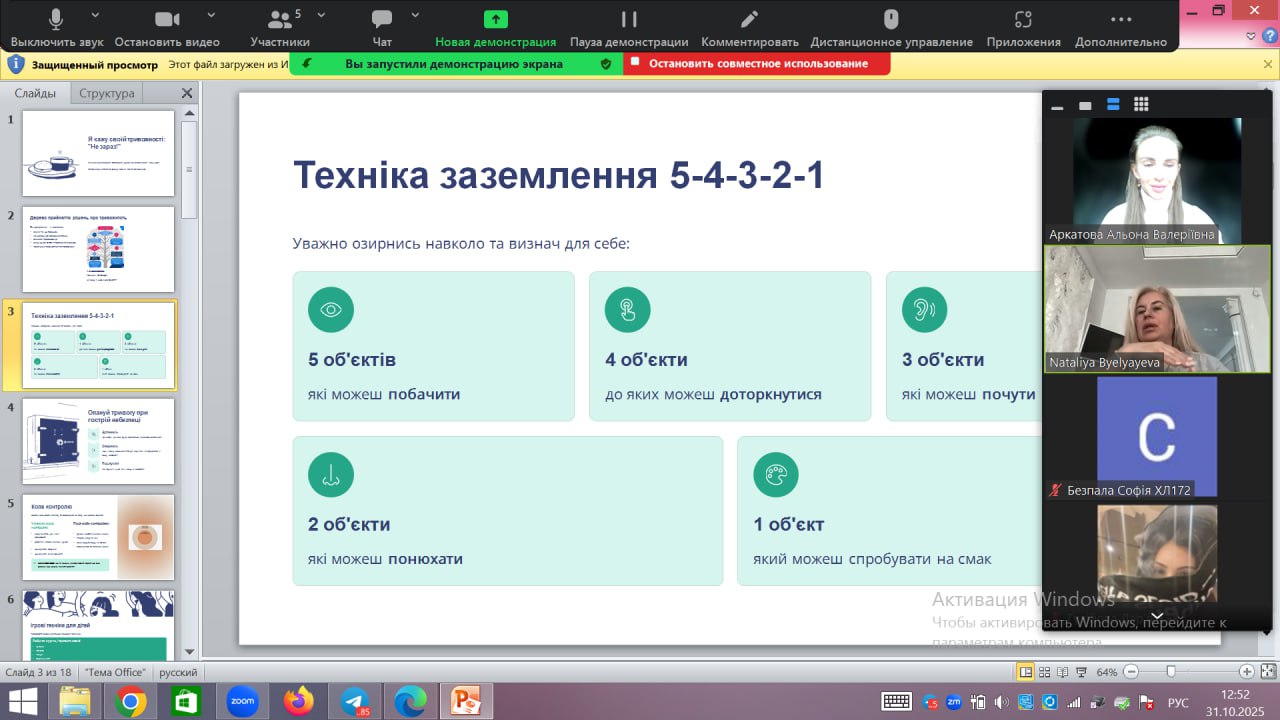Open the Participants panel
Image resolution: width=1280 pixels, height=720 pixels.
click(x=279, y=20)
